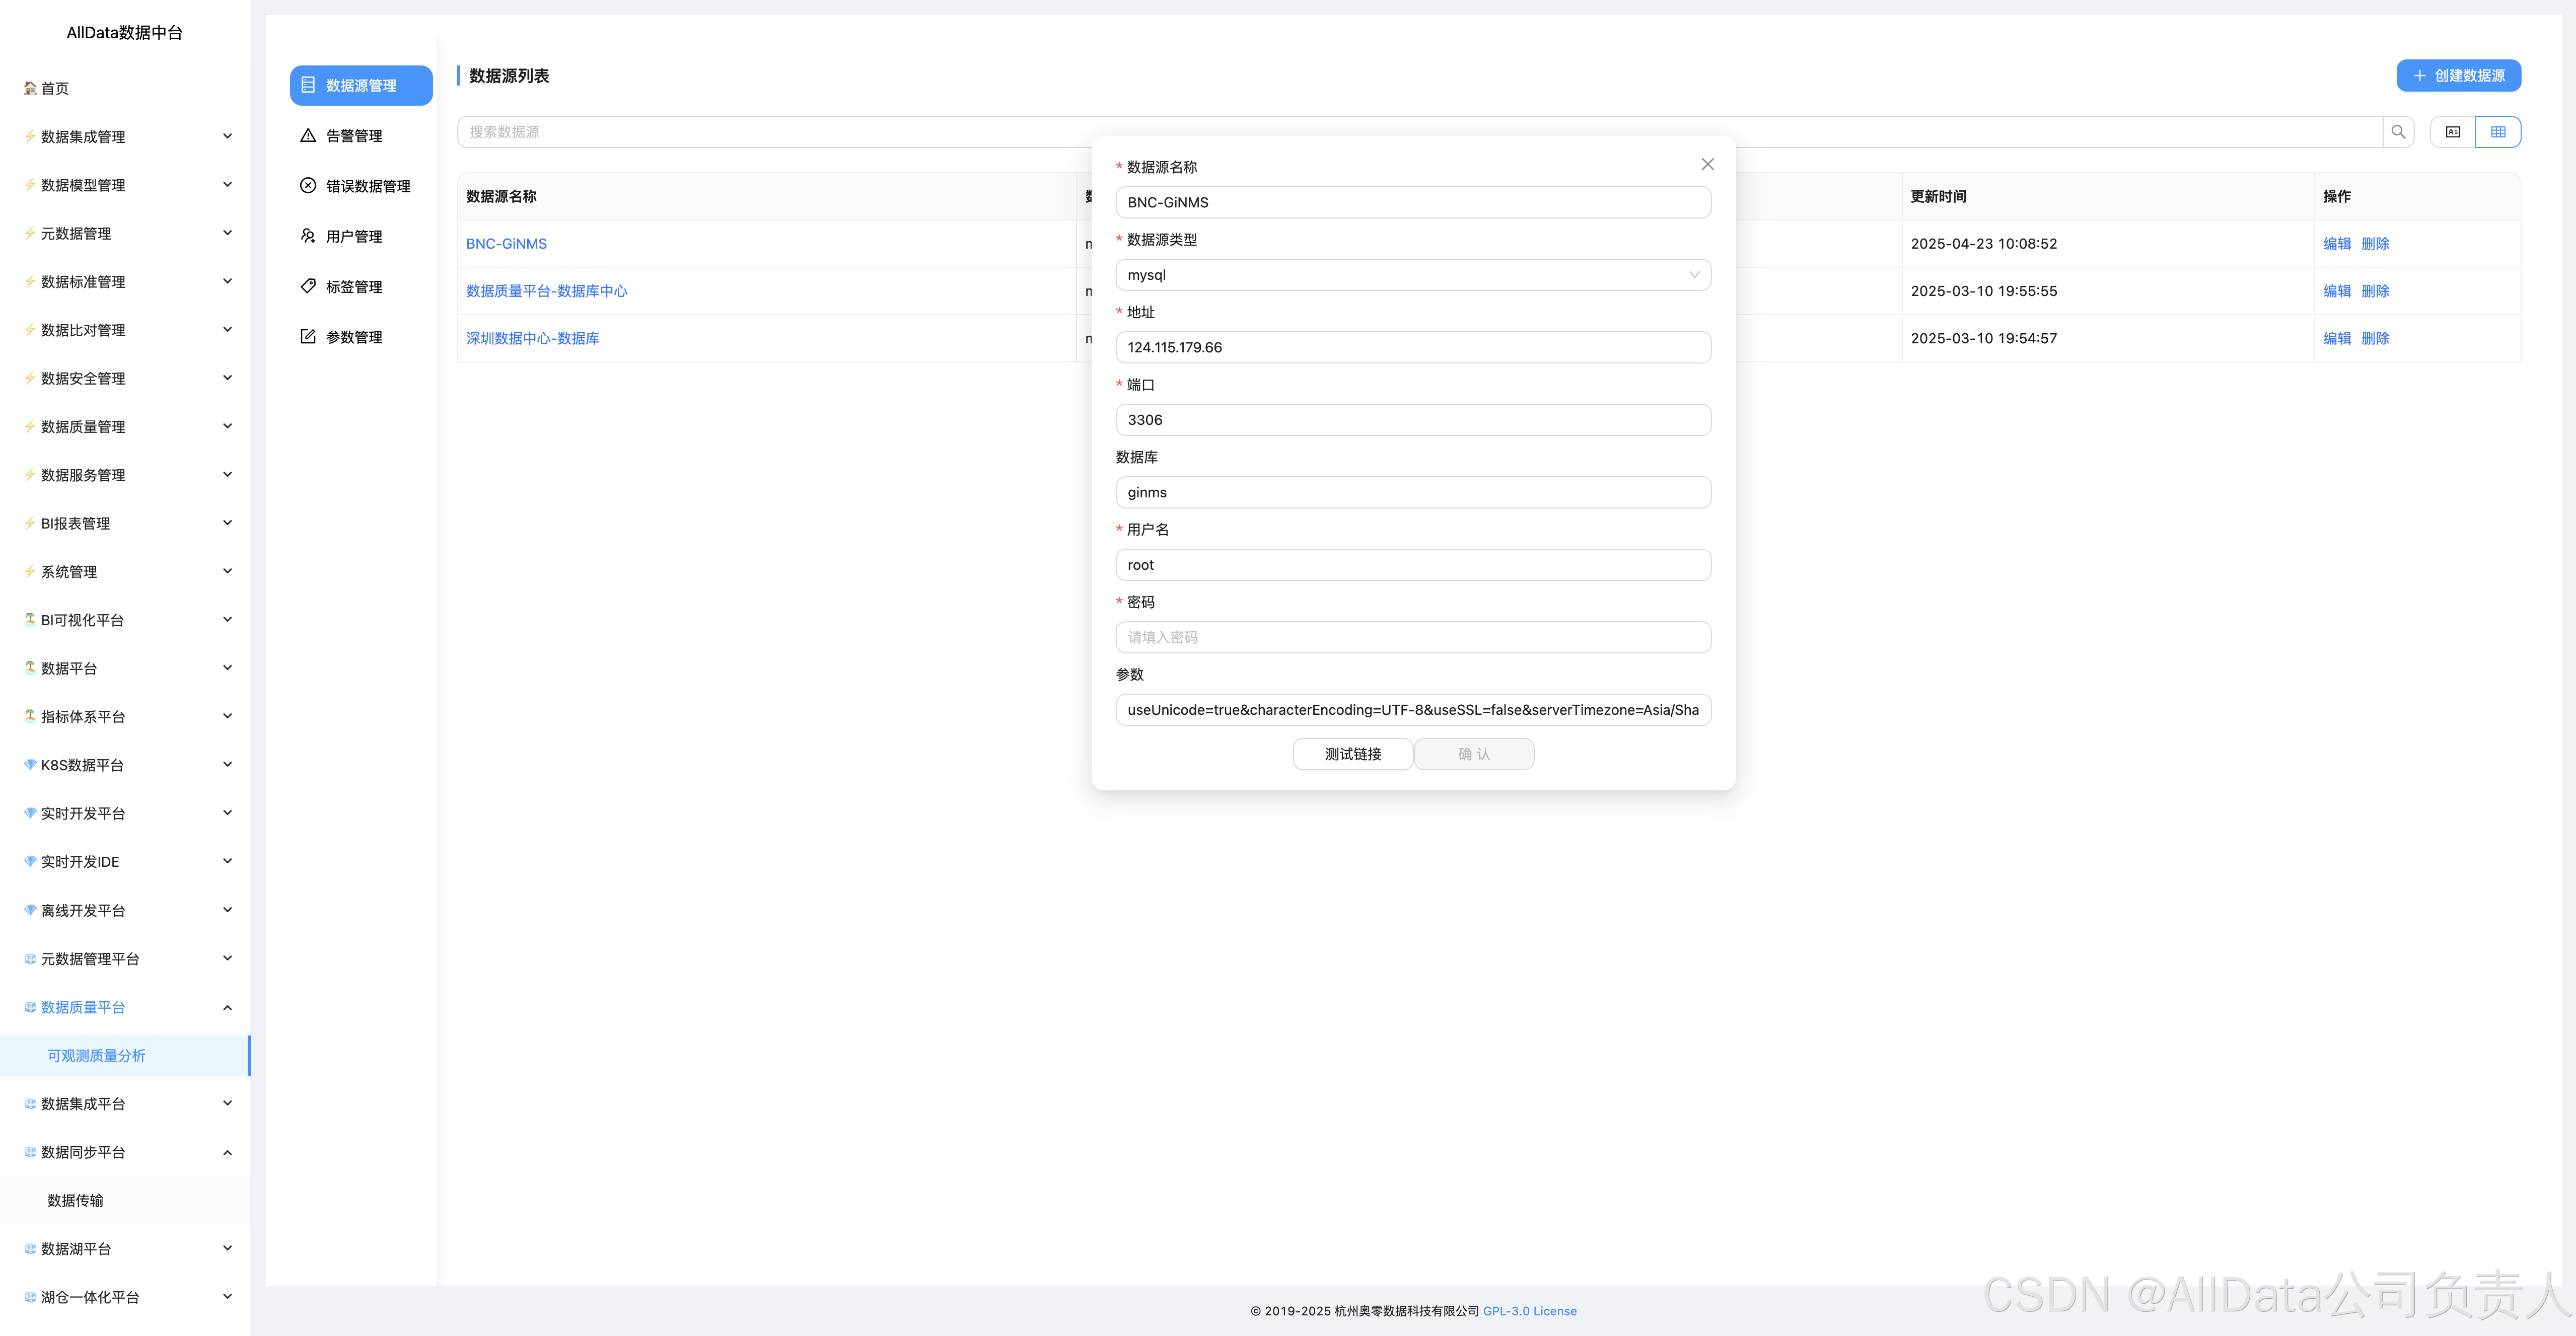Collapse 数据同步平台 menu chevron
The height and width of the screenshot is (1336, 2576).
point(227,1152)
